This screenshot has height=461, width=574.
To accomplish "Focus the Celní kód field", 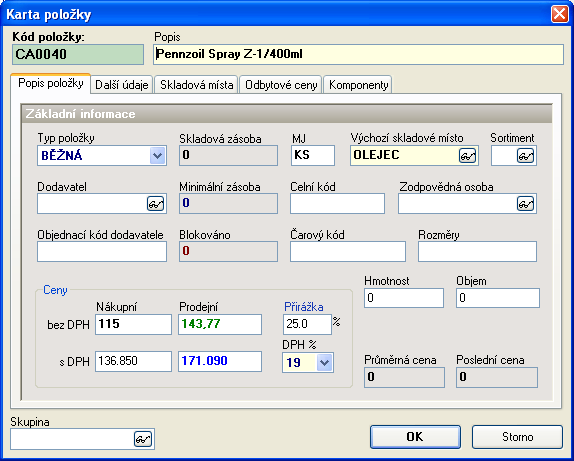I will pos(338,204).
